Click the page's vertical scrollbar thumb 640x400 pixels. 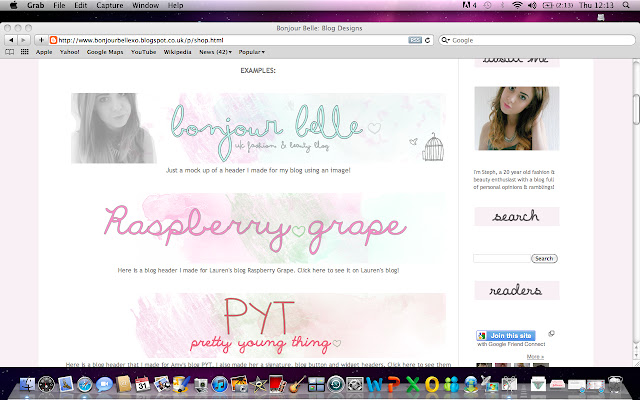(636, 109)
